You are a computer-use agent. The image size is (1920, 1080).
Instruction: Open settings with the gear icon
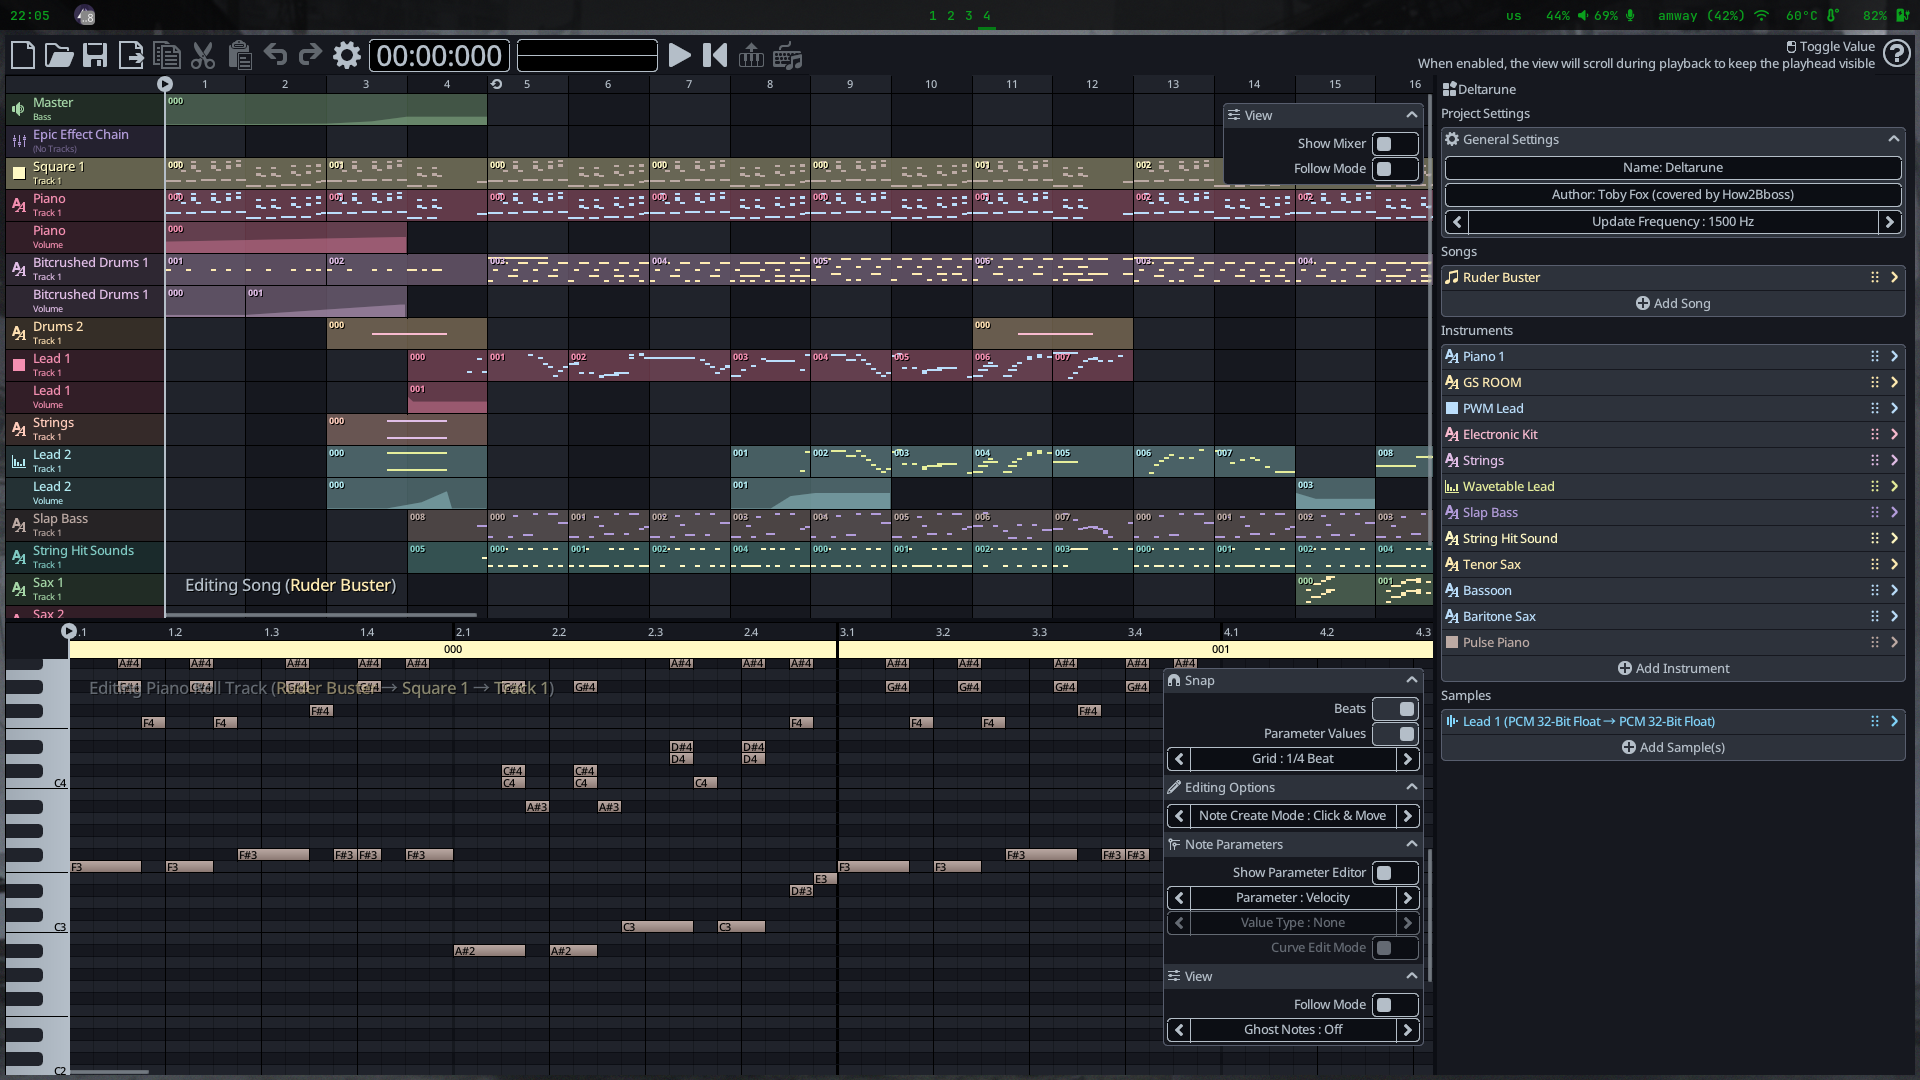[x=346, y=56]
